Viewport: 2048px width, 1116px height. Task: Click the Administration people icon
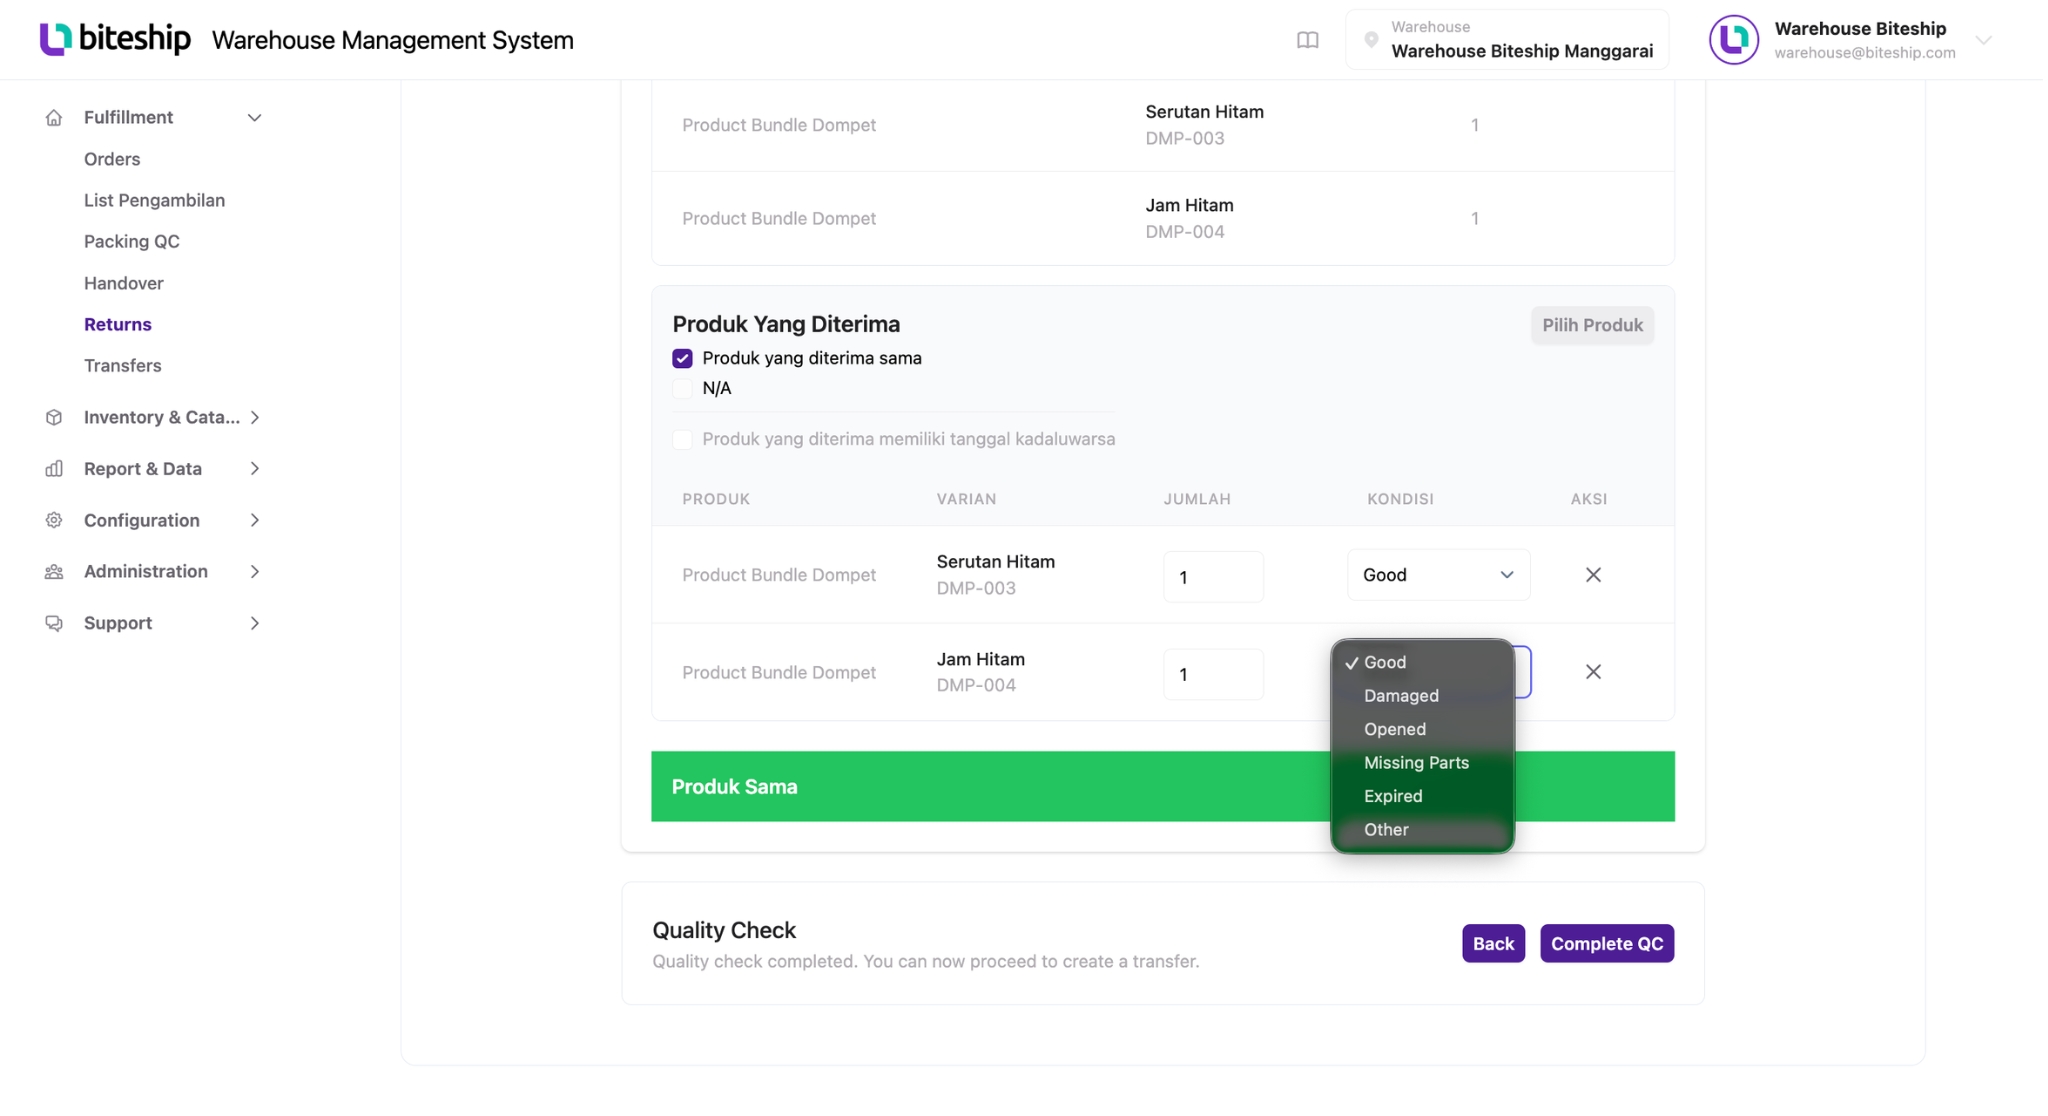click(54, 572)
